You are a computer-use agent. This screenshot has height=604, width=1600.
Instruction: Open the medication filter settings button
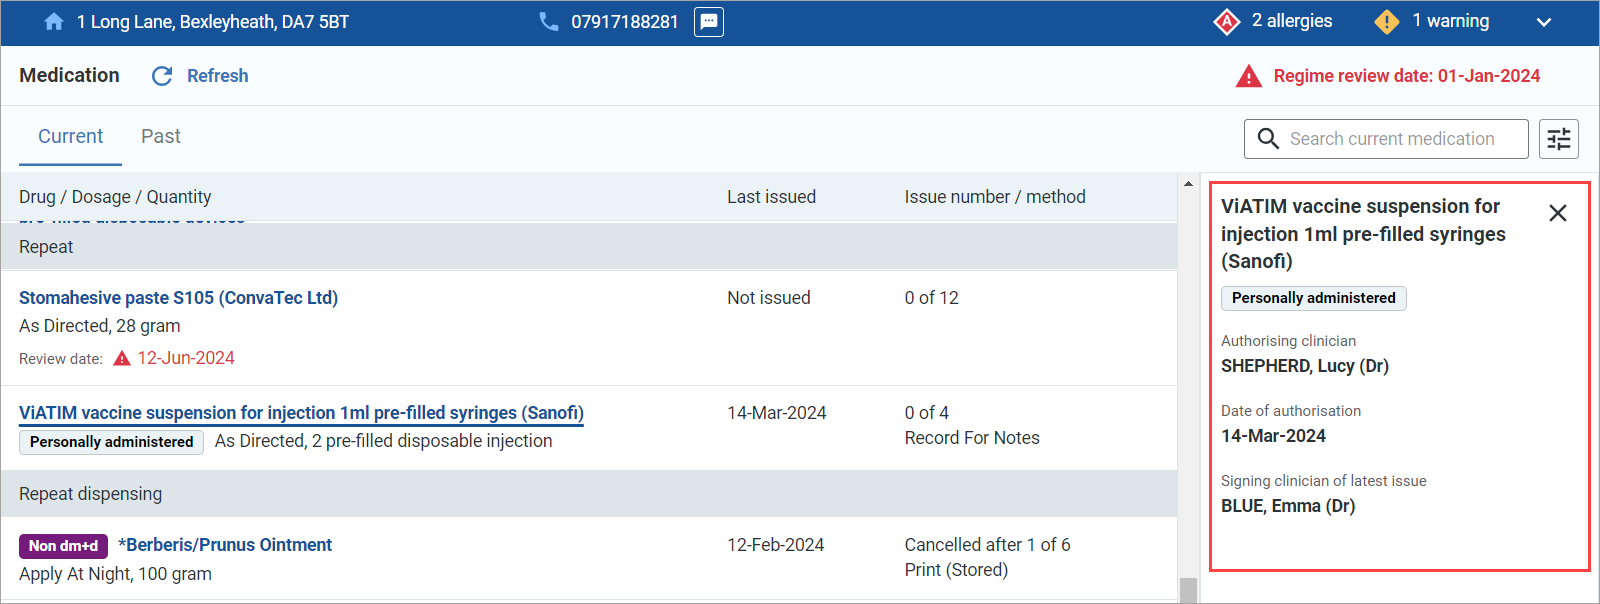pyautogui.click(x=1559, y=139)
